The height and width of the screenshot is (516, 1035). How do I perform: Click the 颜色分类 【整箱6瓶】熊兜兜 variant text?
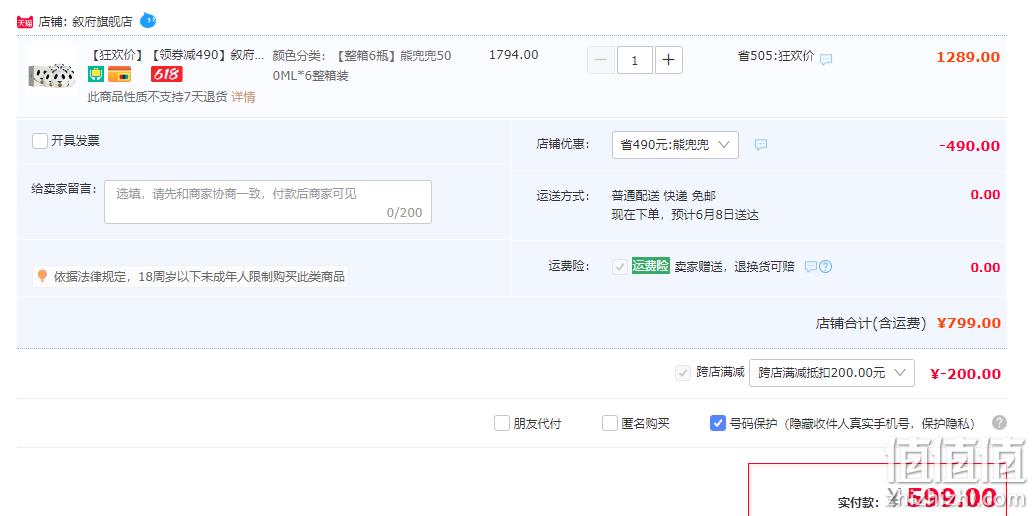[362, 65]
